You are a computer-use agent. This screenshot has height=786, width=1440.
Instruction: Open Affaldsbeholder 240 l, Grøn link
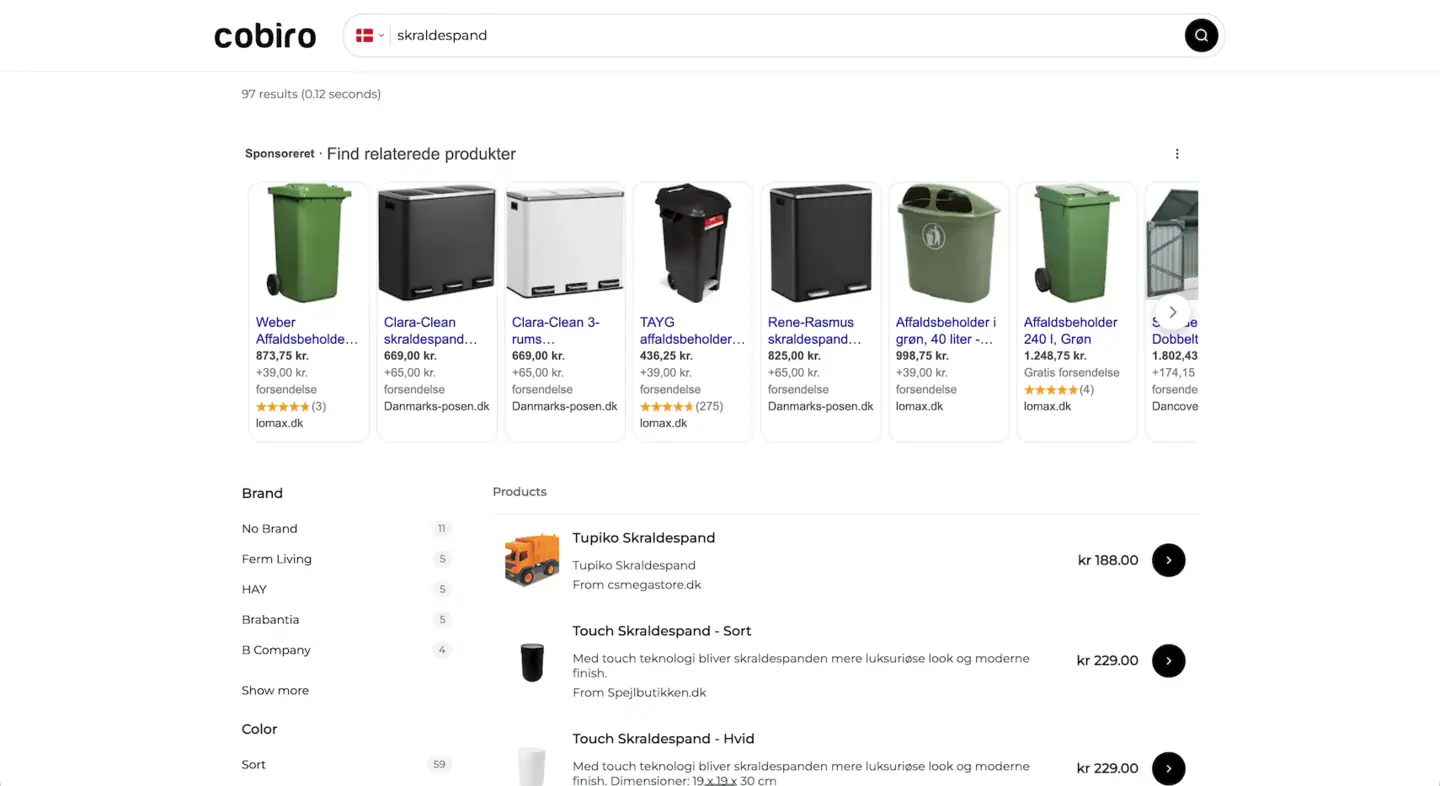(1070, 331)
